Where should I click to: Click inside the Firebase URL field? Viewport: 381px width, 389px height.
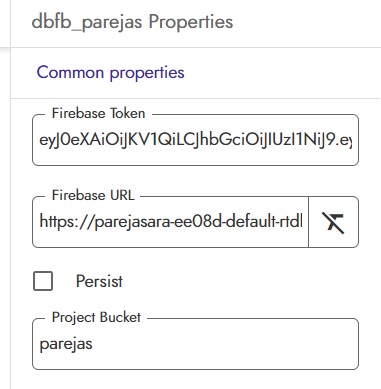(x=170, y=222)
